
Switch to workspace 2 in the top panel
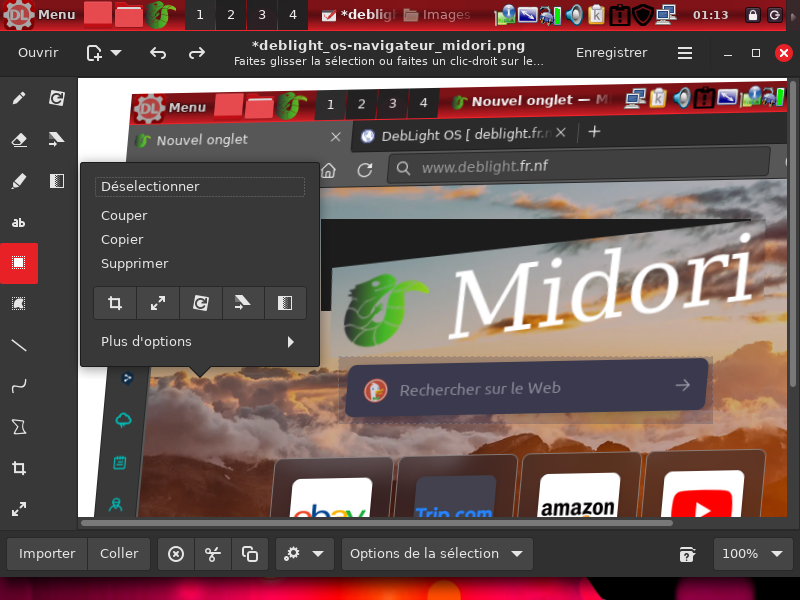[230, 15]
